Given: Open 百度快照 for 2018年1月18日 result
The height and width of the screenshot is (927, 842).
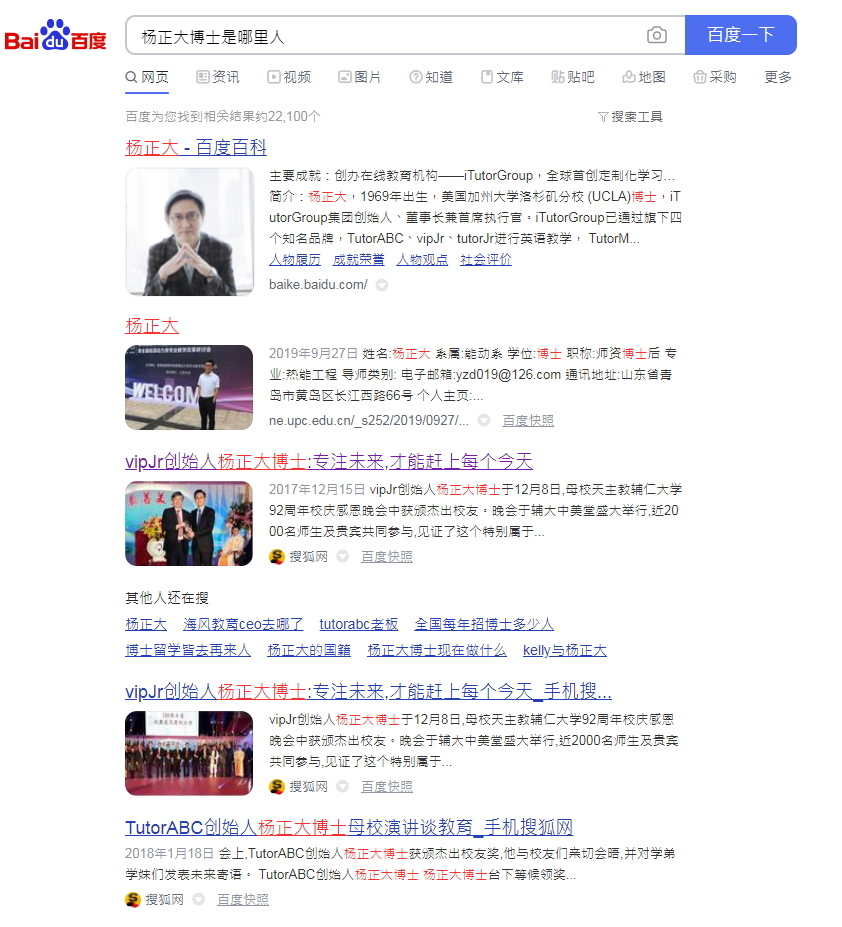Looking at the screenshot, I should click(243, 899).
